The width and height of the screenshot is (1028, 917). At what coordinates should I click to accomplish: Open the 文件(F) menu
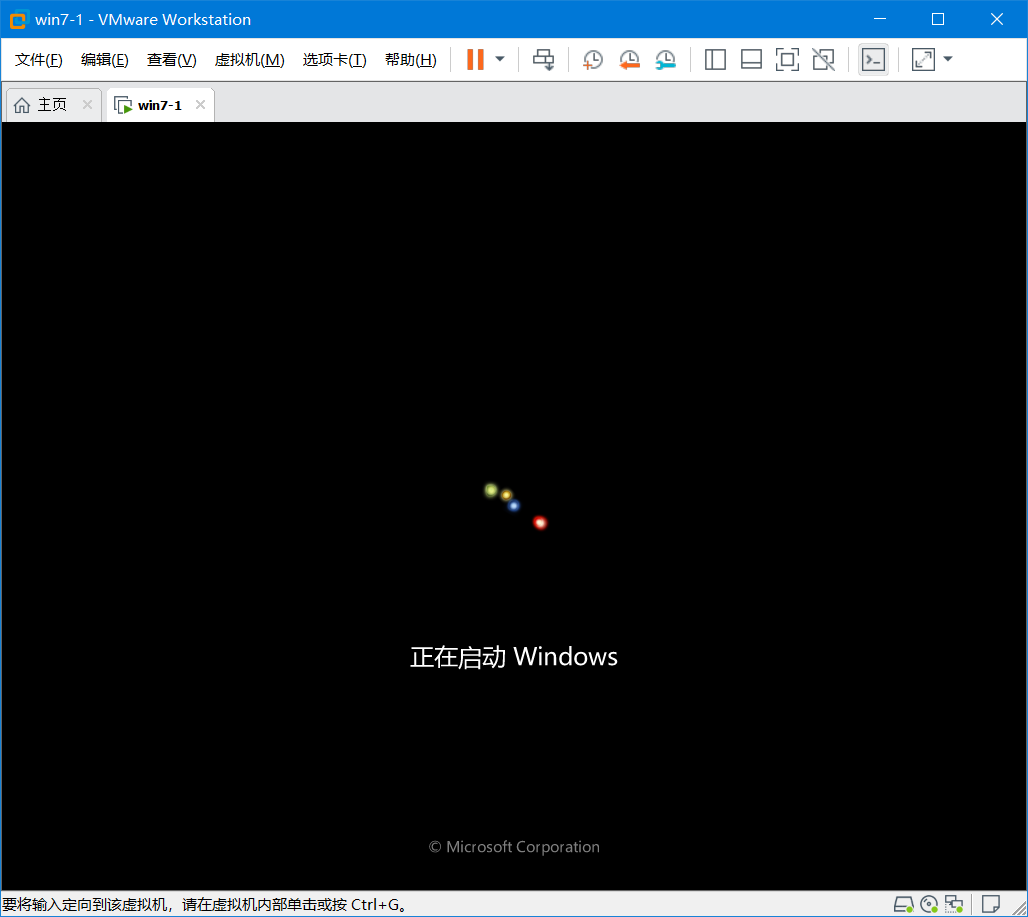tap(39, 60)
